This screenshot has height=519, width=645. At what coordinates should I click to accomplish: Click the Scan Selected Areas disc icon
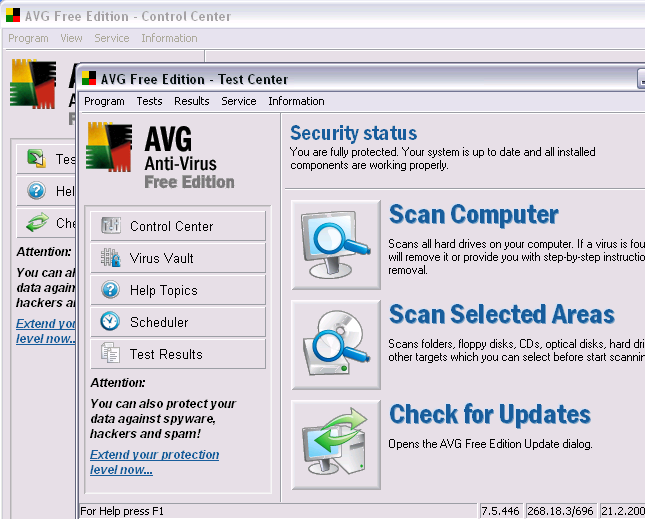pos(336,344)
